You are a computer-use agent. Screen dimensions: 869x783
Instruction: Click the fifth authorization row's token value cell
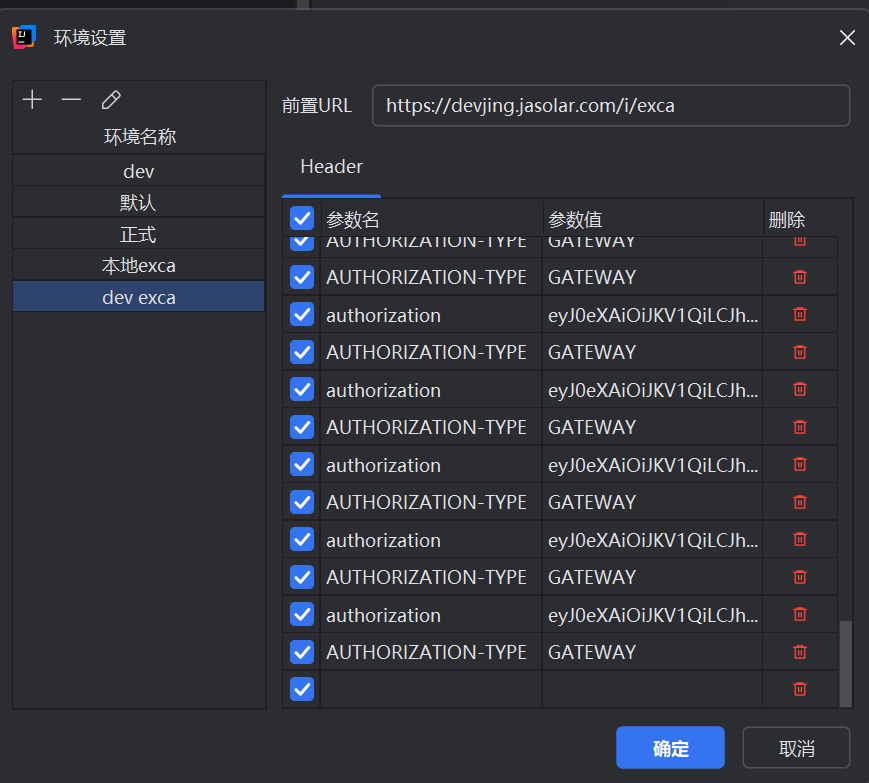(x=652, y=615)
